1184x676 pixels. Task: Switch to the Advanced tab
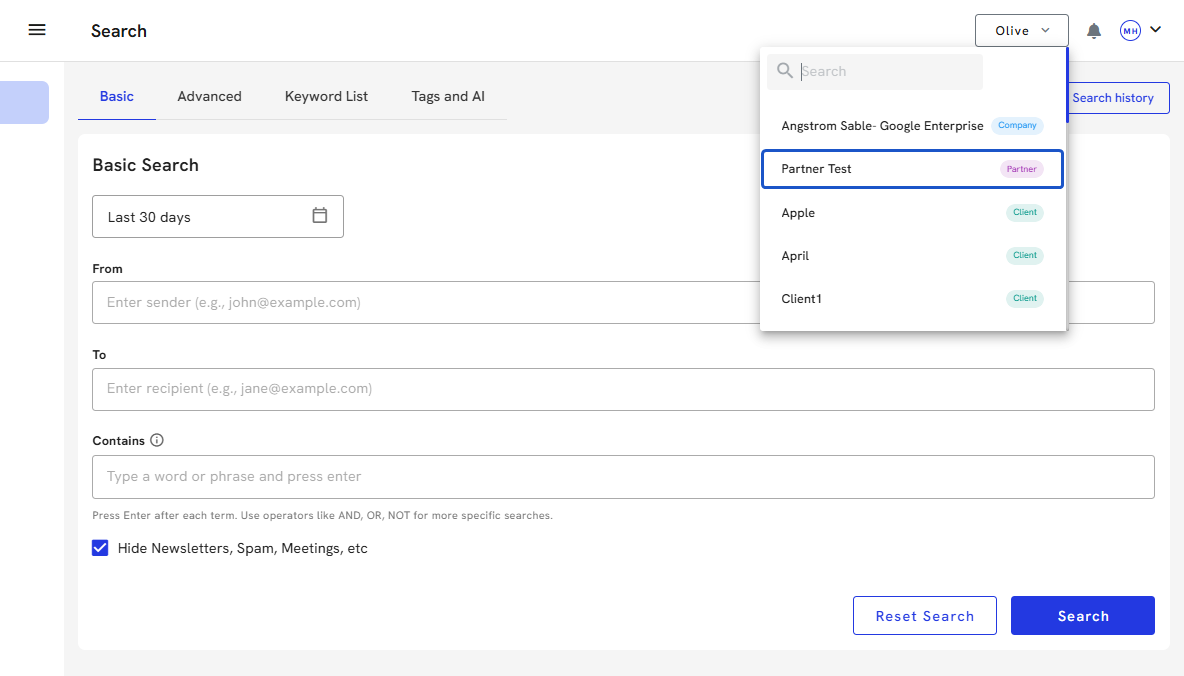point(209,97)
